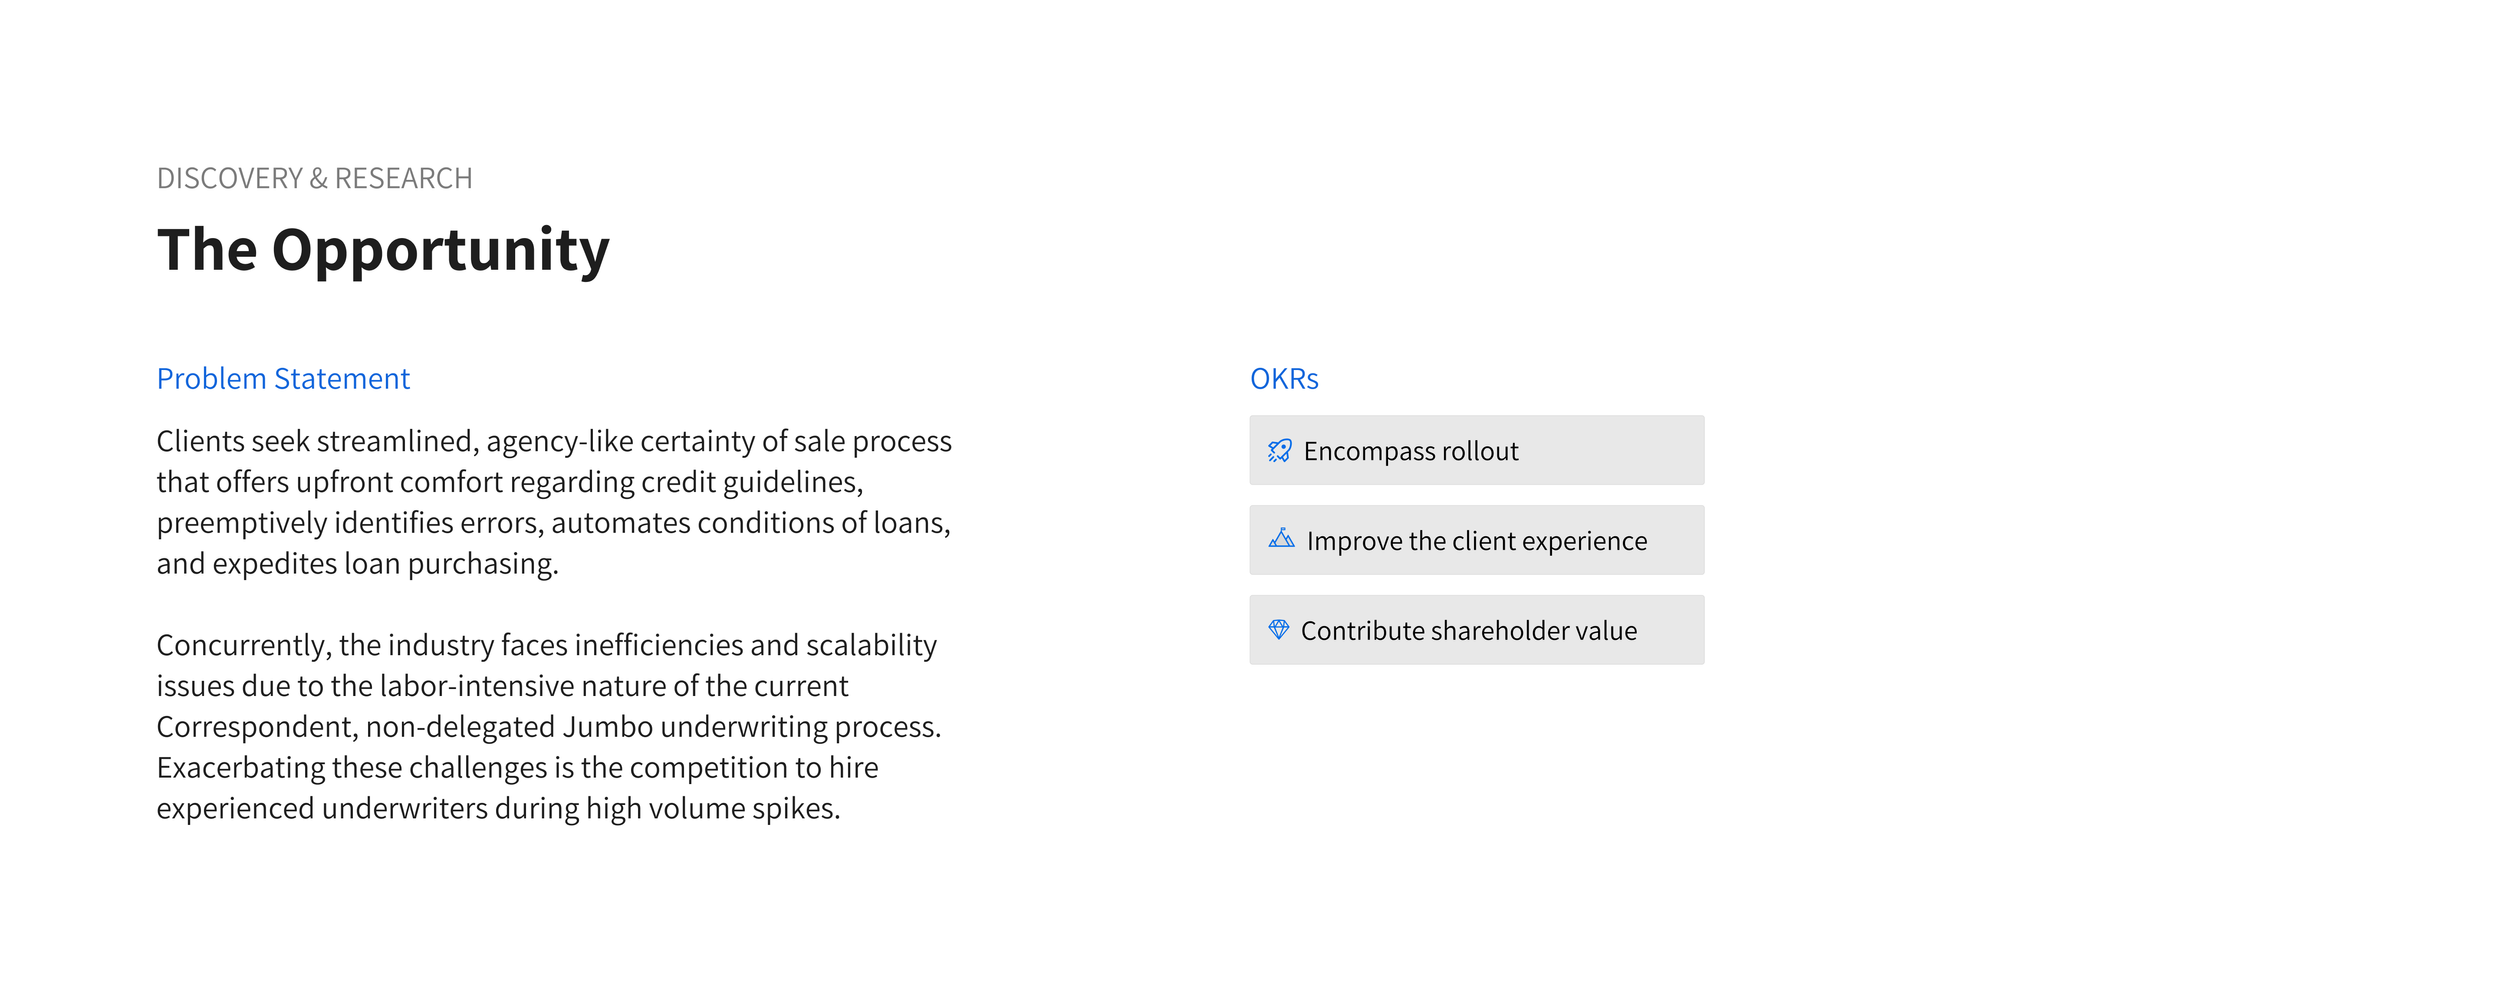
Task: Click the phrase high volume spikes
Action: [713, 808]
